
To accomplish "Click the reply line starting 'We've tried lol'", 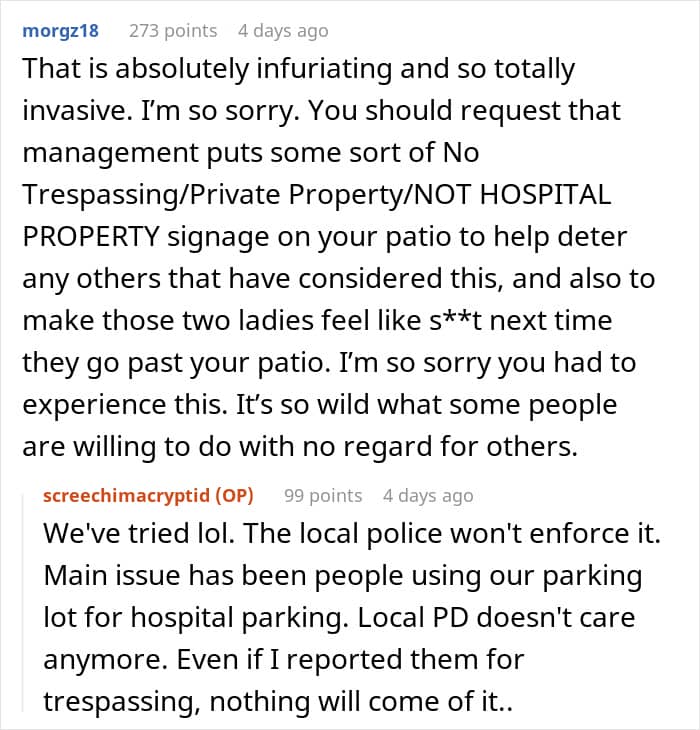I will coord(352,534).
